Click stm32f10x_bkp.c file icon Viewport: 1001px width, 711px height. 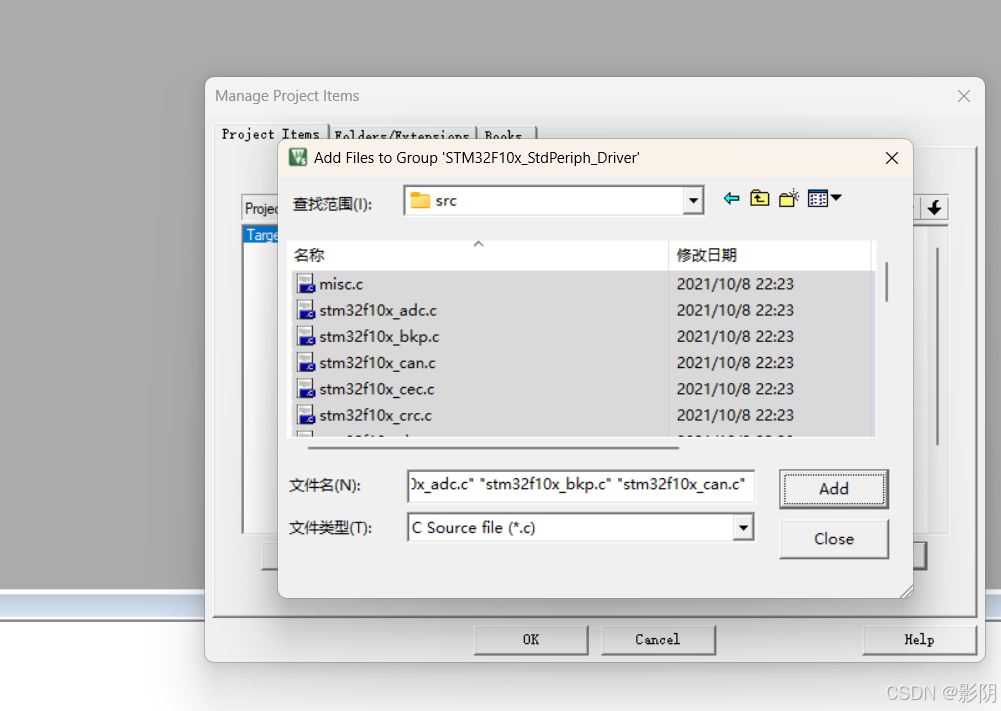coord(306,336)
